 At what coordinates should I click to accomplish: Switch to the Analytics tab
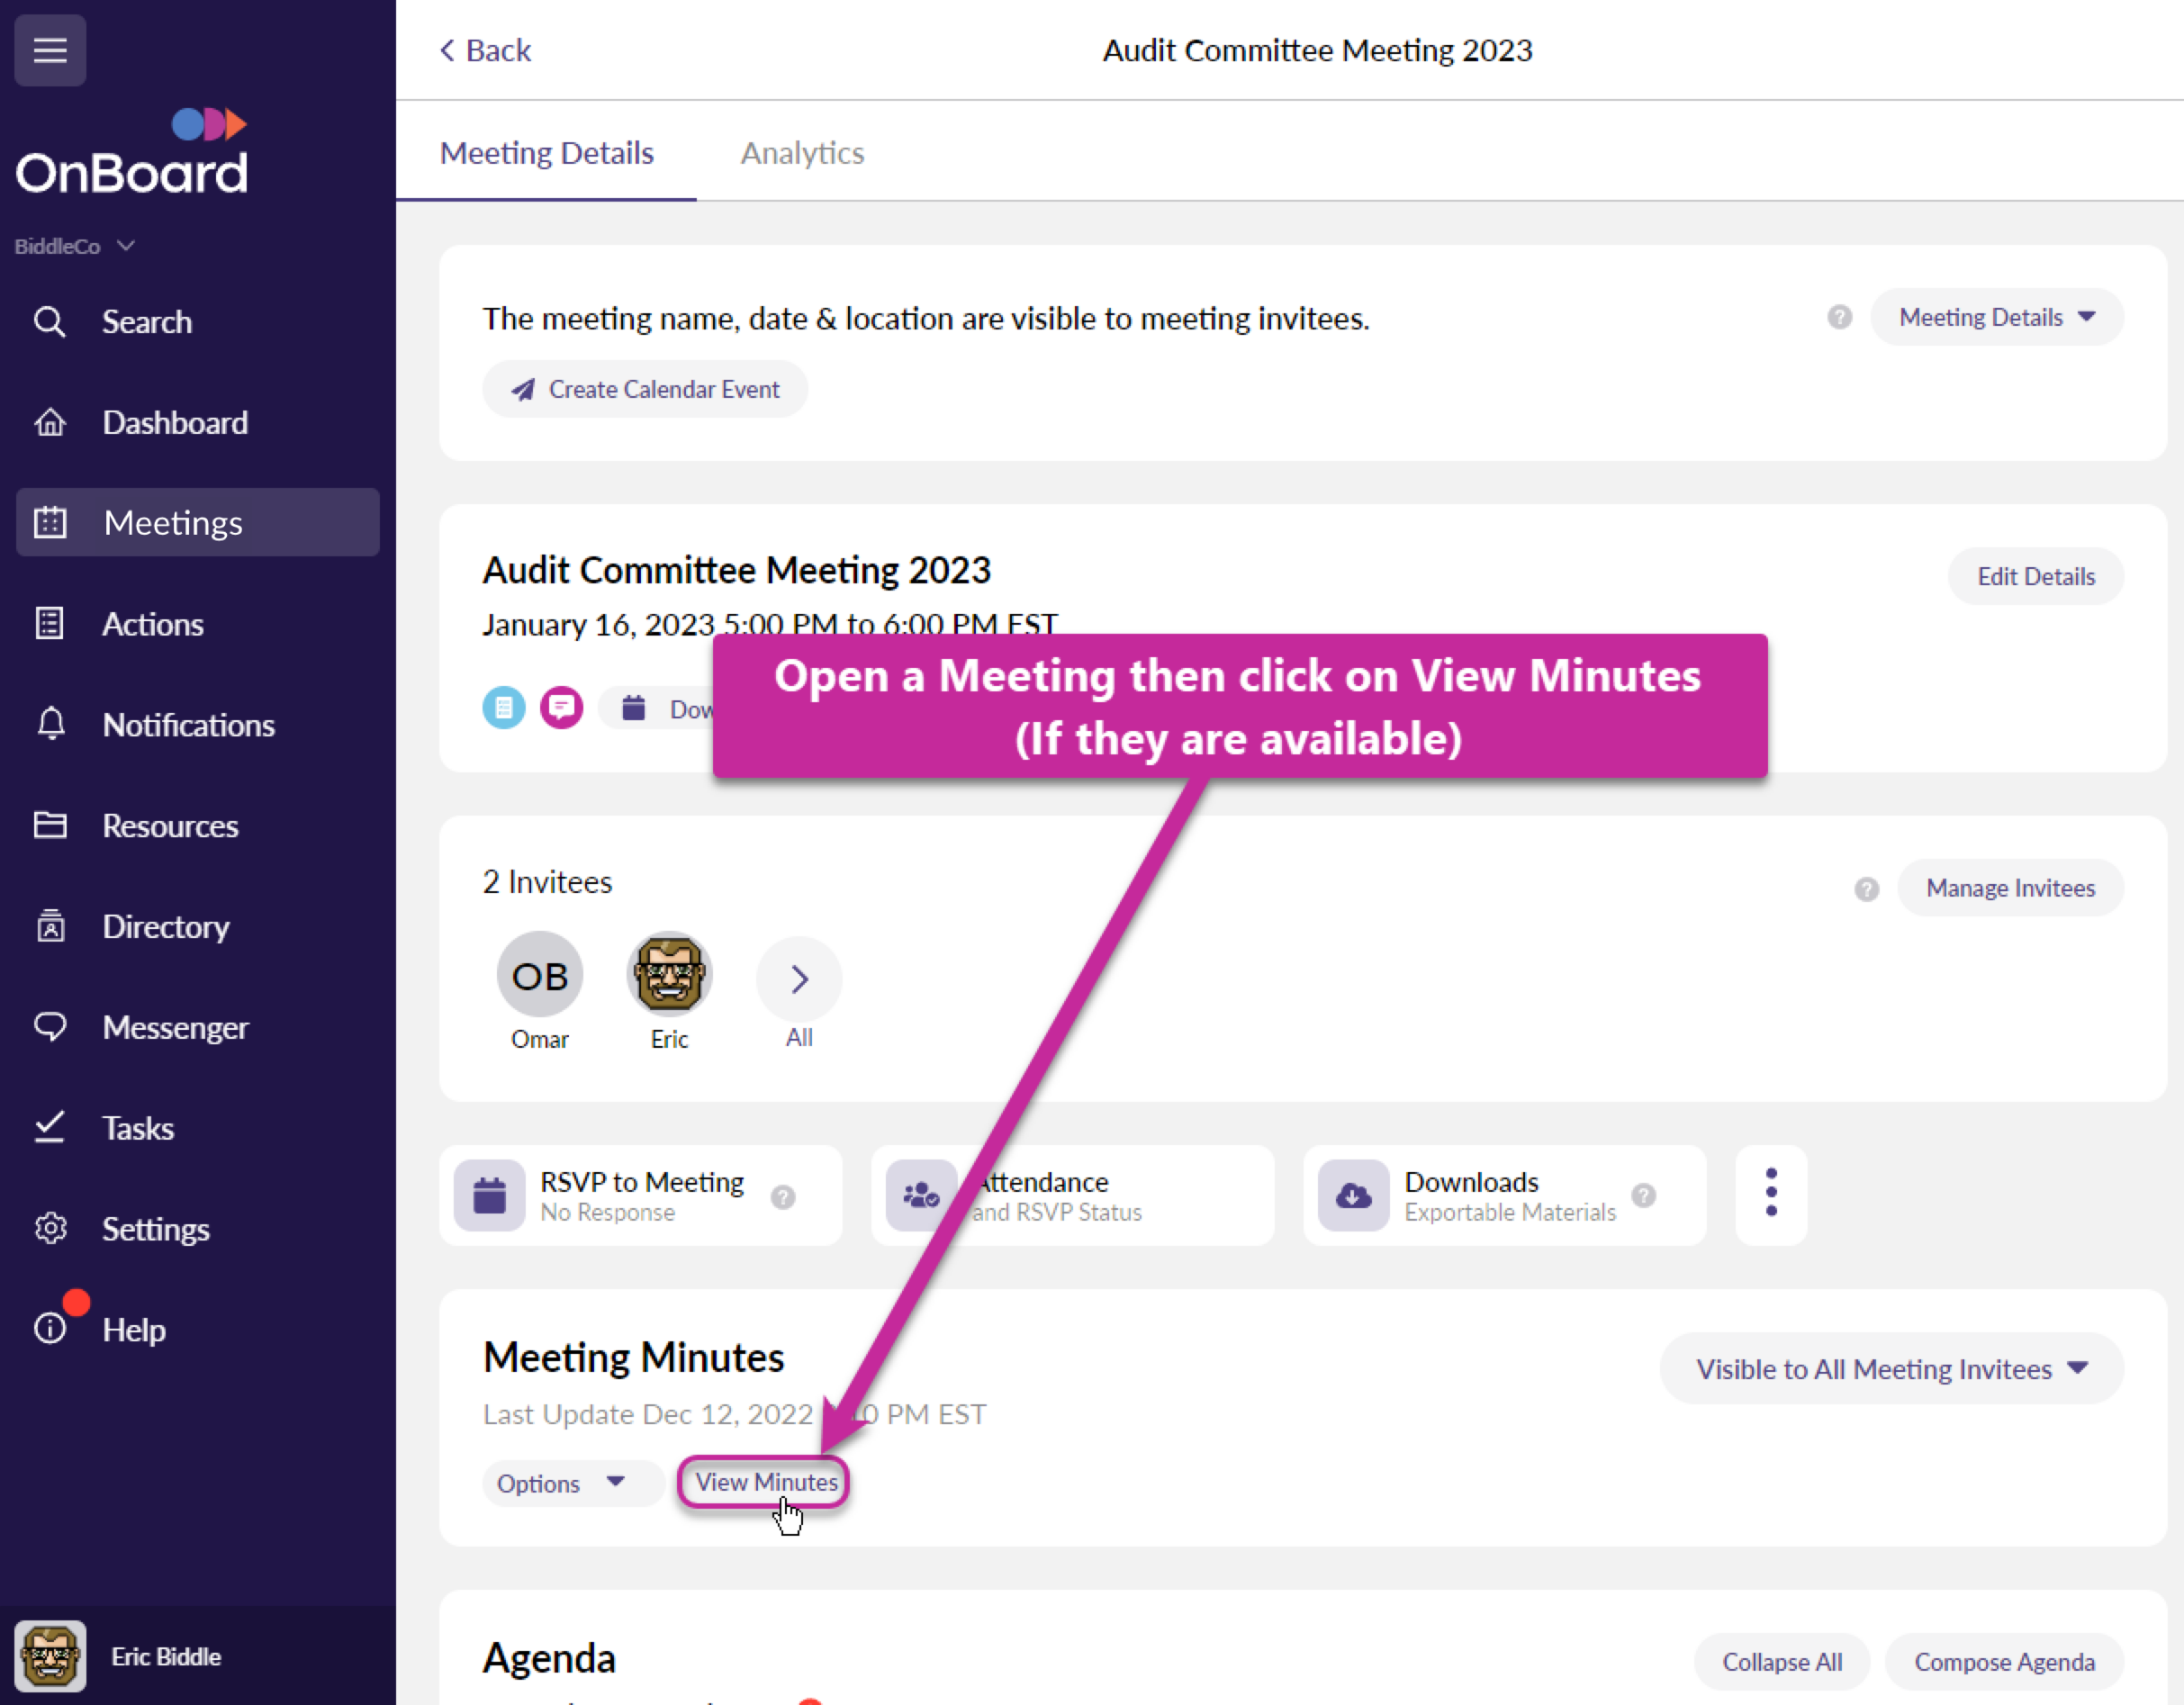click(x=802, y=153)
